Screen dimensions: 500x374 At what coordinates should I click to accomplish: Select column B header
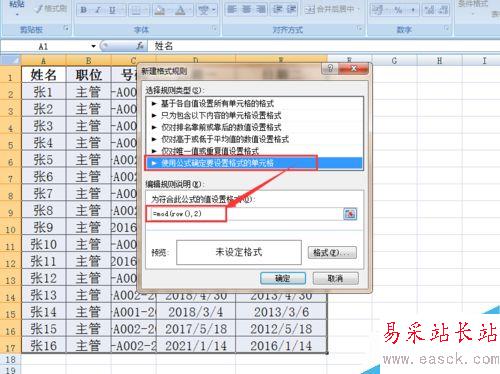(88, 61)
